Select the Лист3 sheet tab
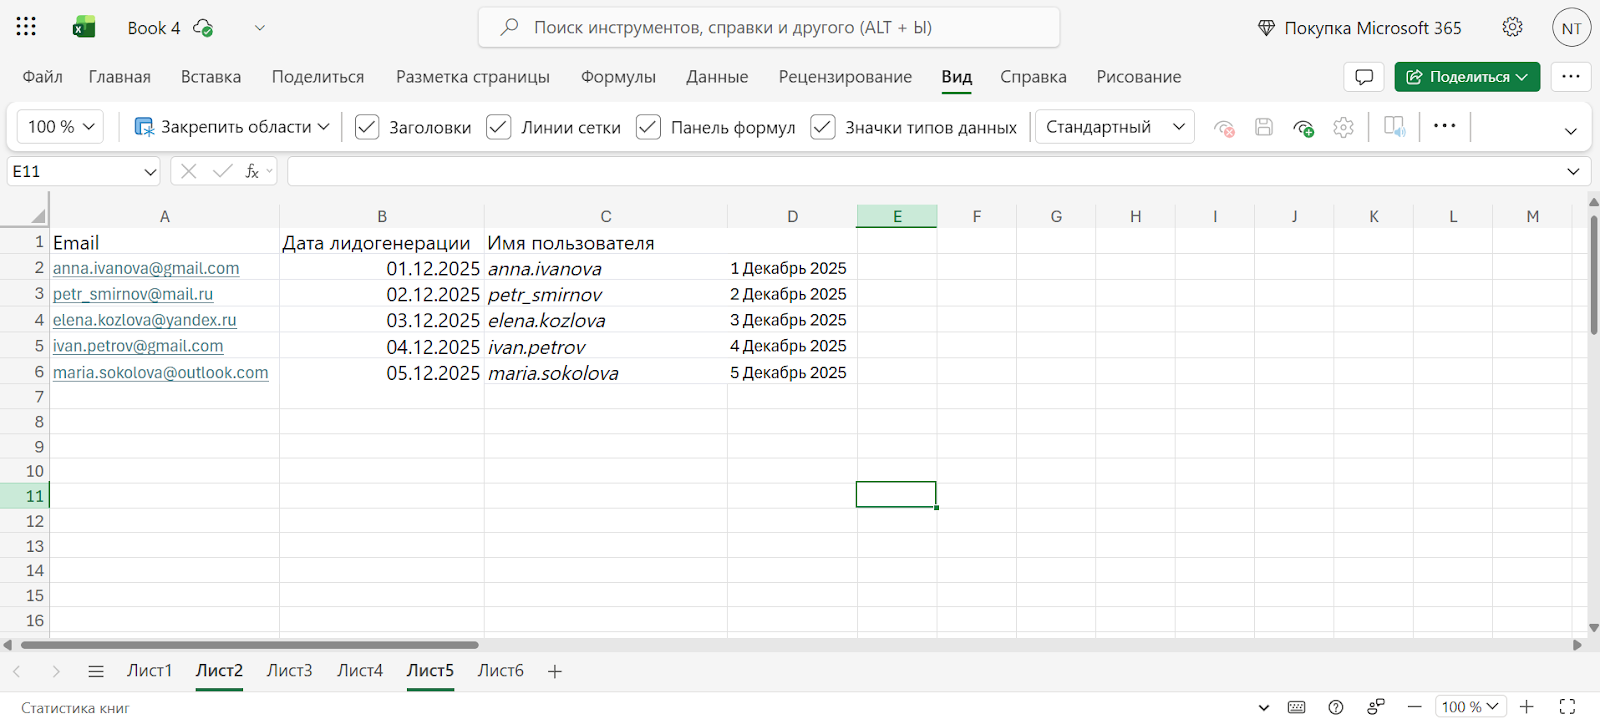The height and width of the screenshot is (719, 1600). (x=289, y=670)
